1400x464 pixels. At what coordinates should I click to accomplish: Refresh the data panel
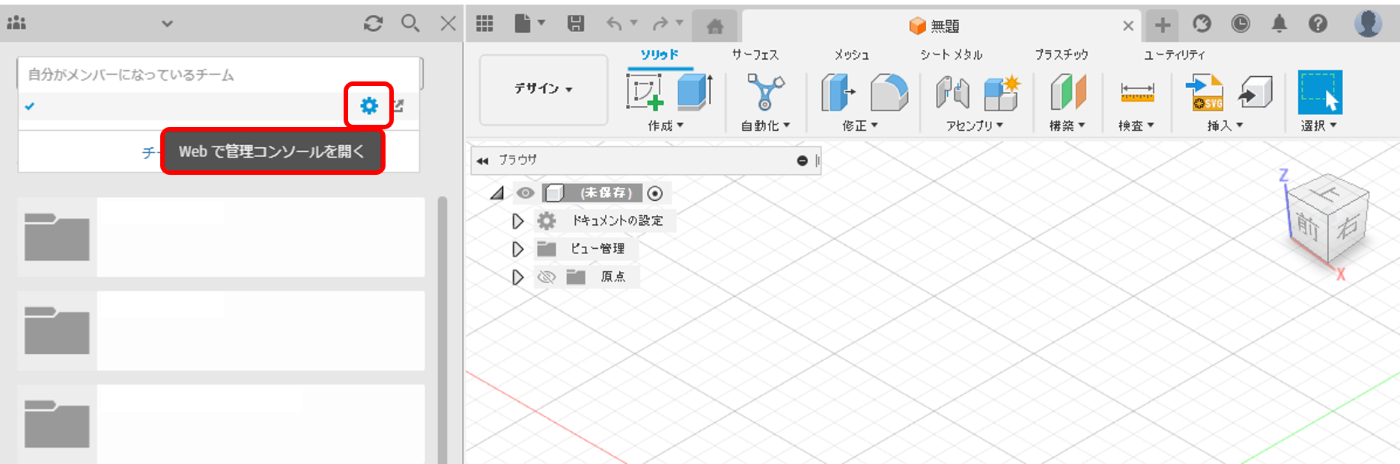373,23
